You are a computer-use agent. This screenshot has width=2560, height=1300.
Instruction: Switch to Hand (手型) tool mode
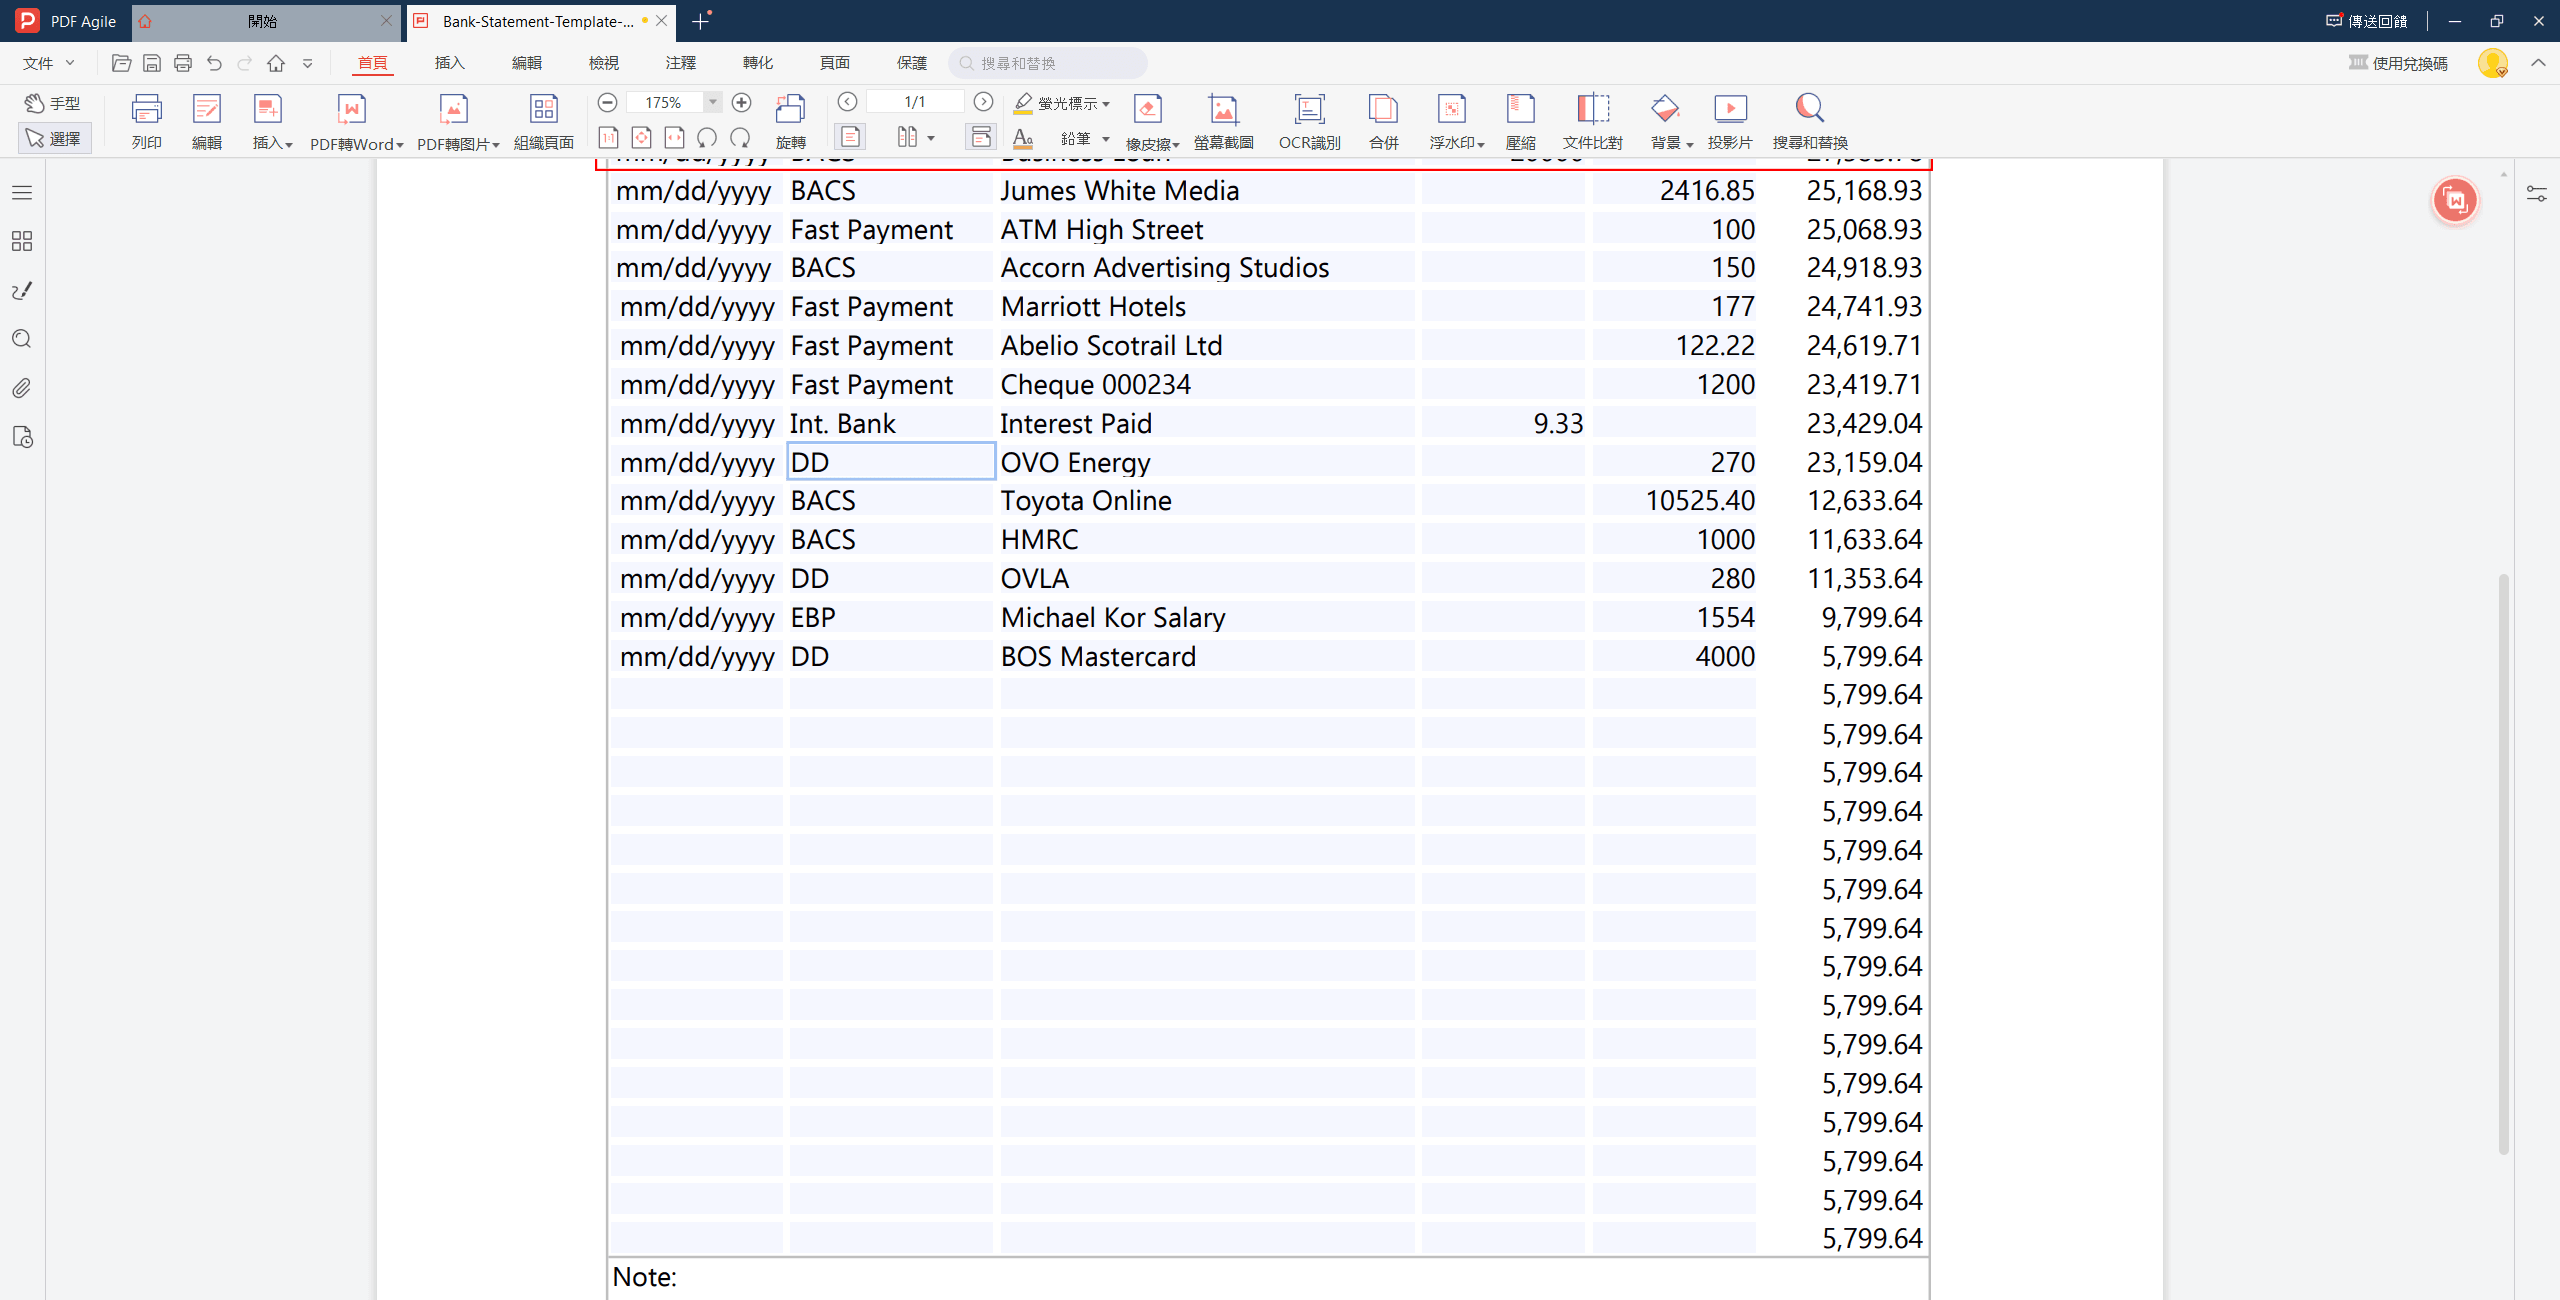click(x=53, y=103)
